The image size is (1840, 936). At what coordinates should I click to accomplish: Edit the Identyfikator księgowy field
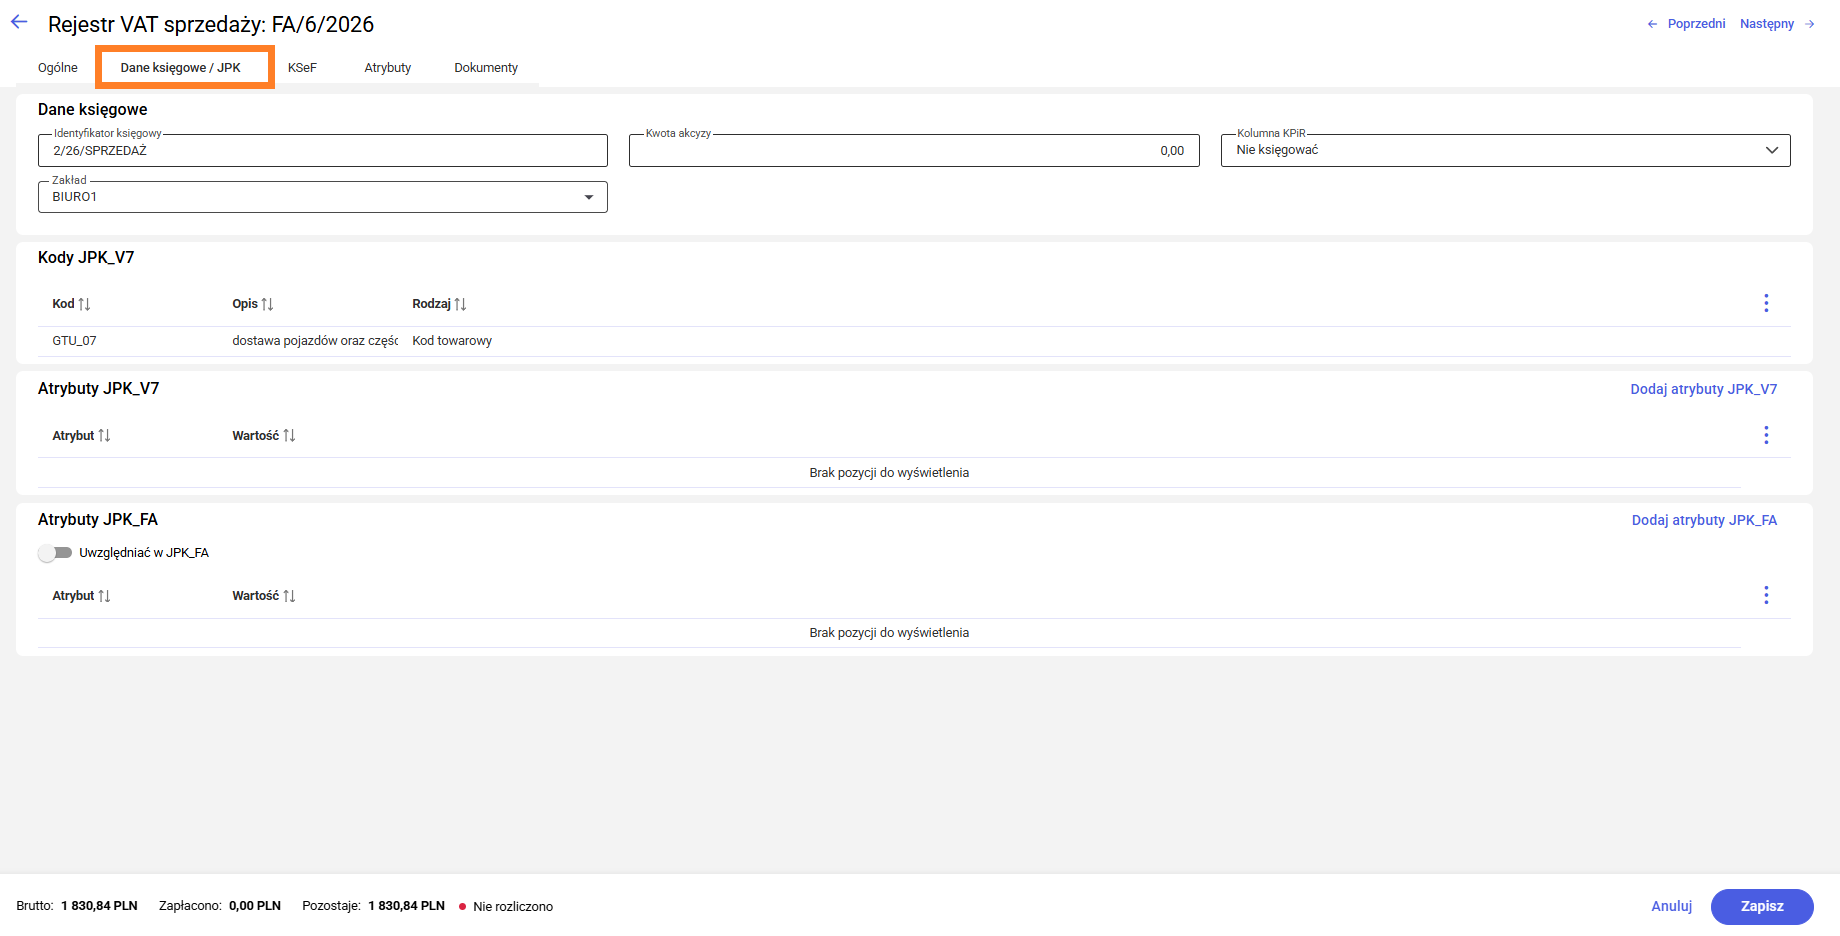323,150
